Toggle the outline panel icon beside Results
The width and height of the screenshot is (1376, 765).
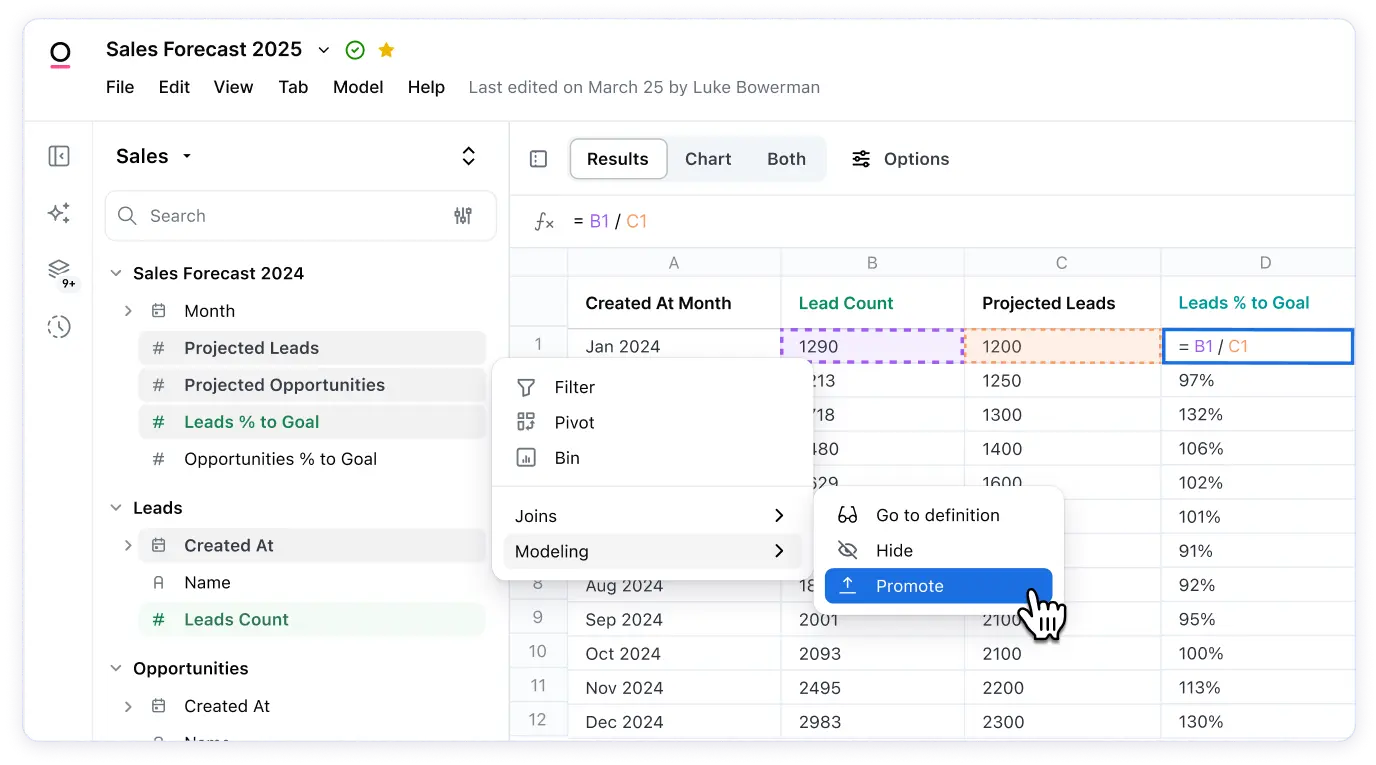coord(538,158)
